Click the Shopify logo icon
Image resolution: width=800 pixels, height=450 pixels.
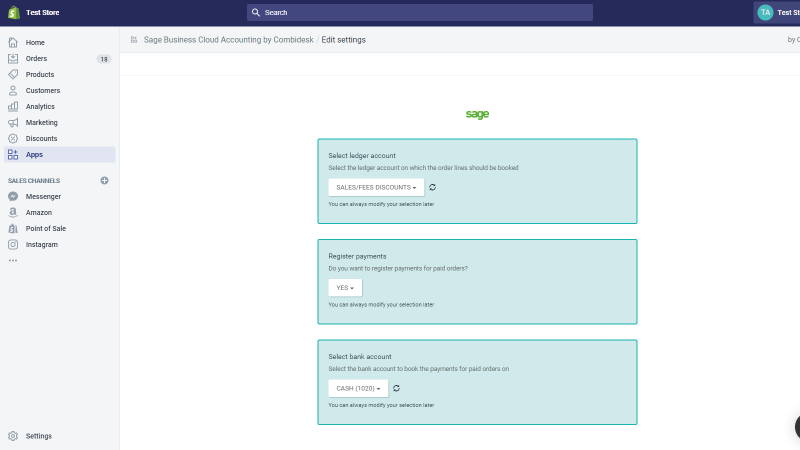14,12
